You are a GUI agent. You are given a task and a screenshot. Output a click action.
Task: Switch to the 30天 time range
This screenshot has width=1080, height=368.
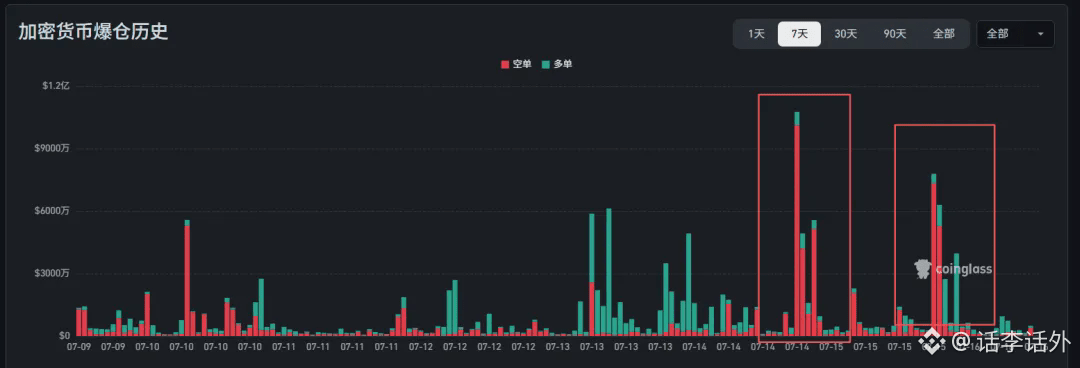pyautogui.click(x=845, y=34)
